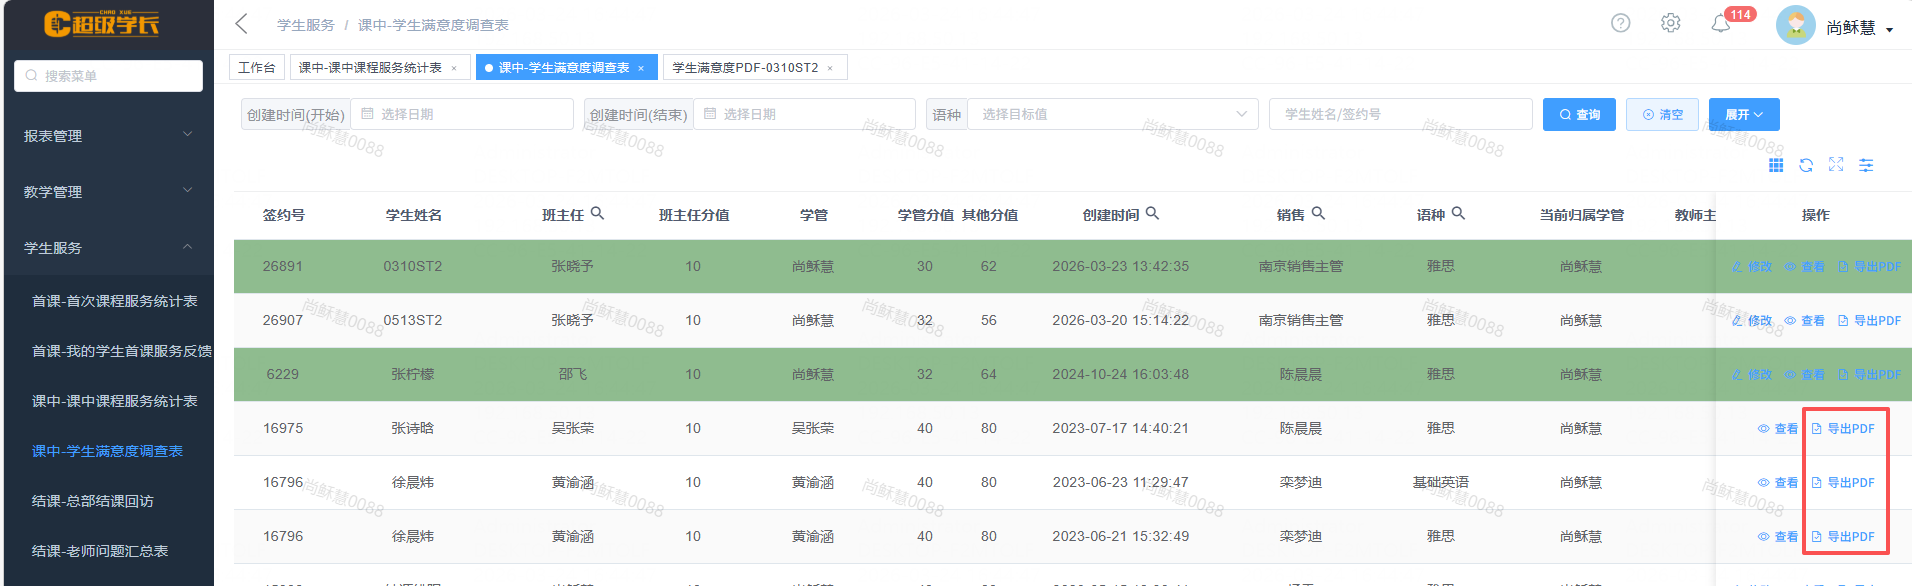Viewport: 1912px width, 586px height.
Task: Open notifications bell with 114 badge
Action: click(x=1721, y=24)
